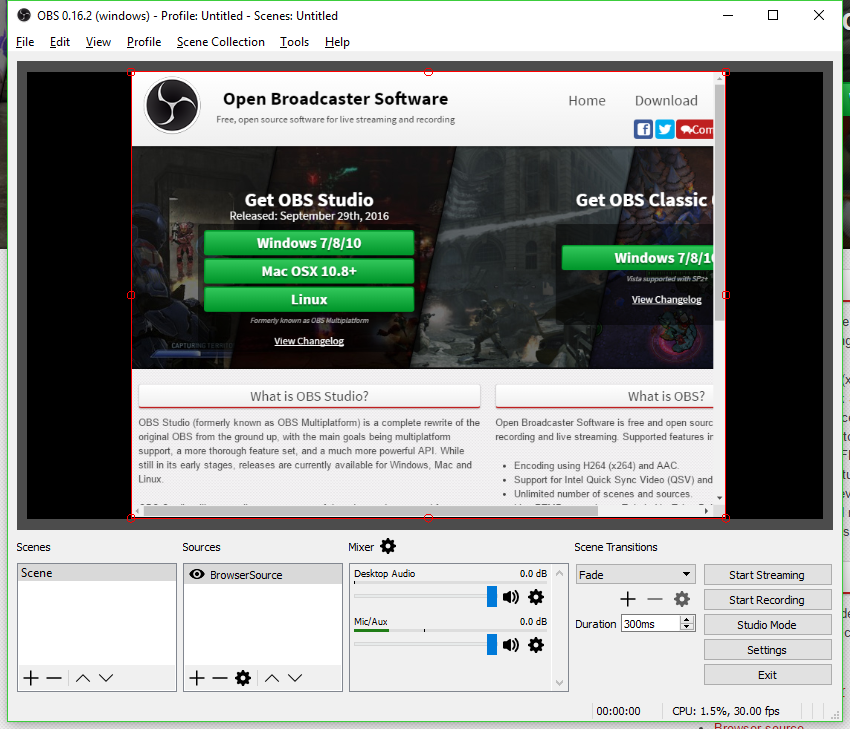This screenshot has height=729, width=850.
Task: Click Download link in webpage preview
Action: 666,101
